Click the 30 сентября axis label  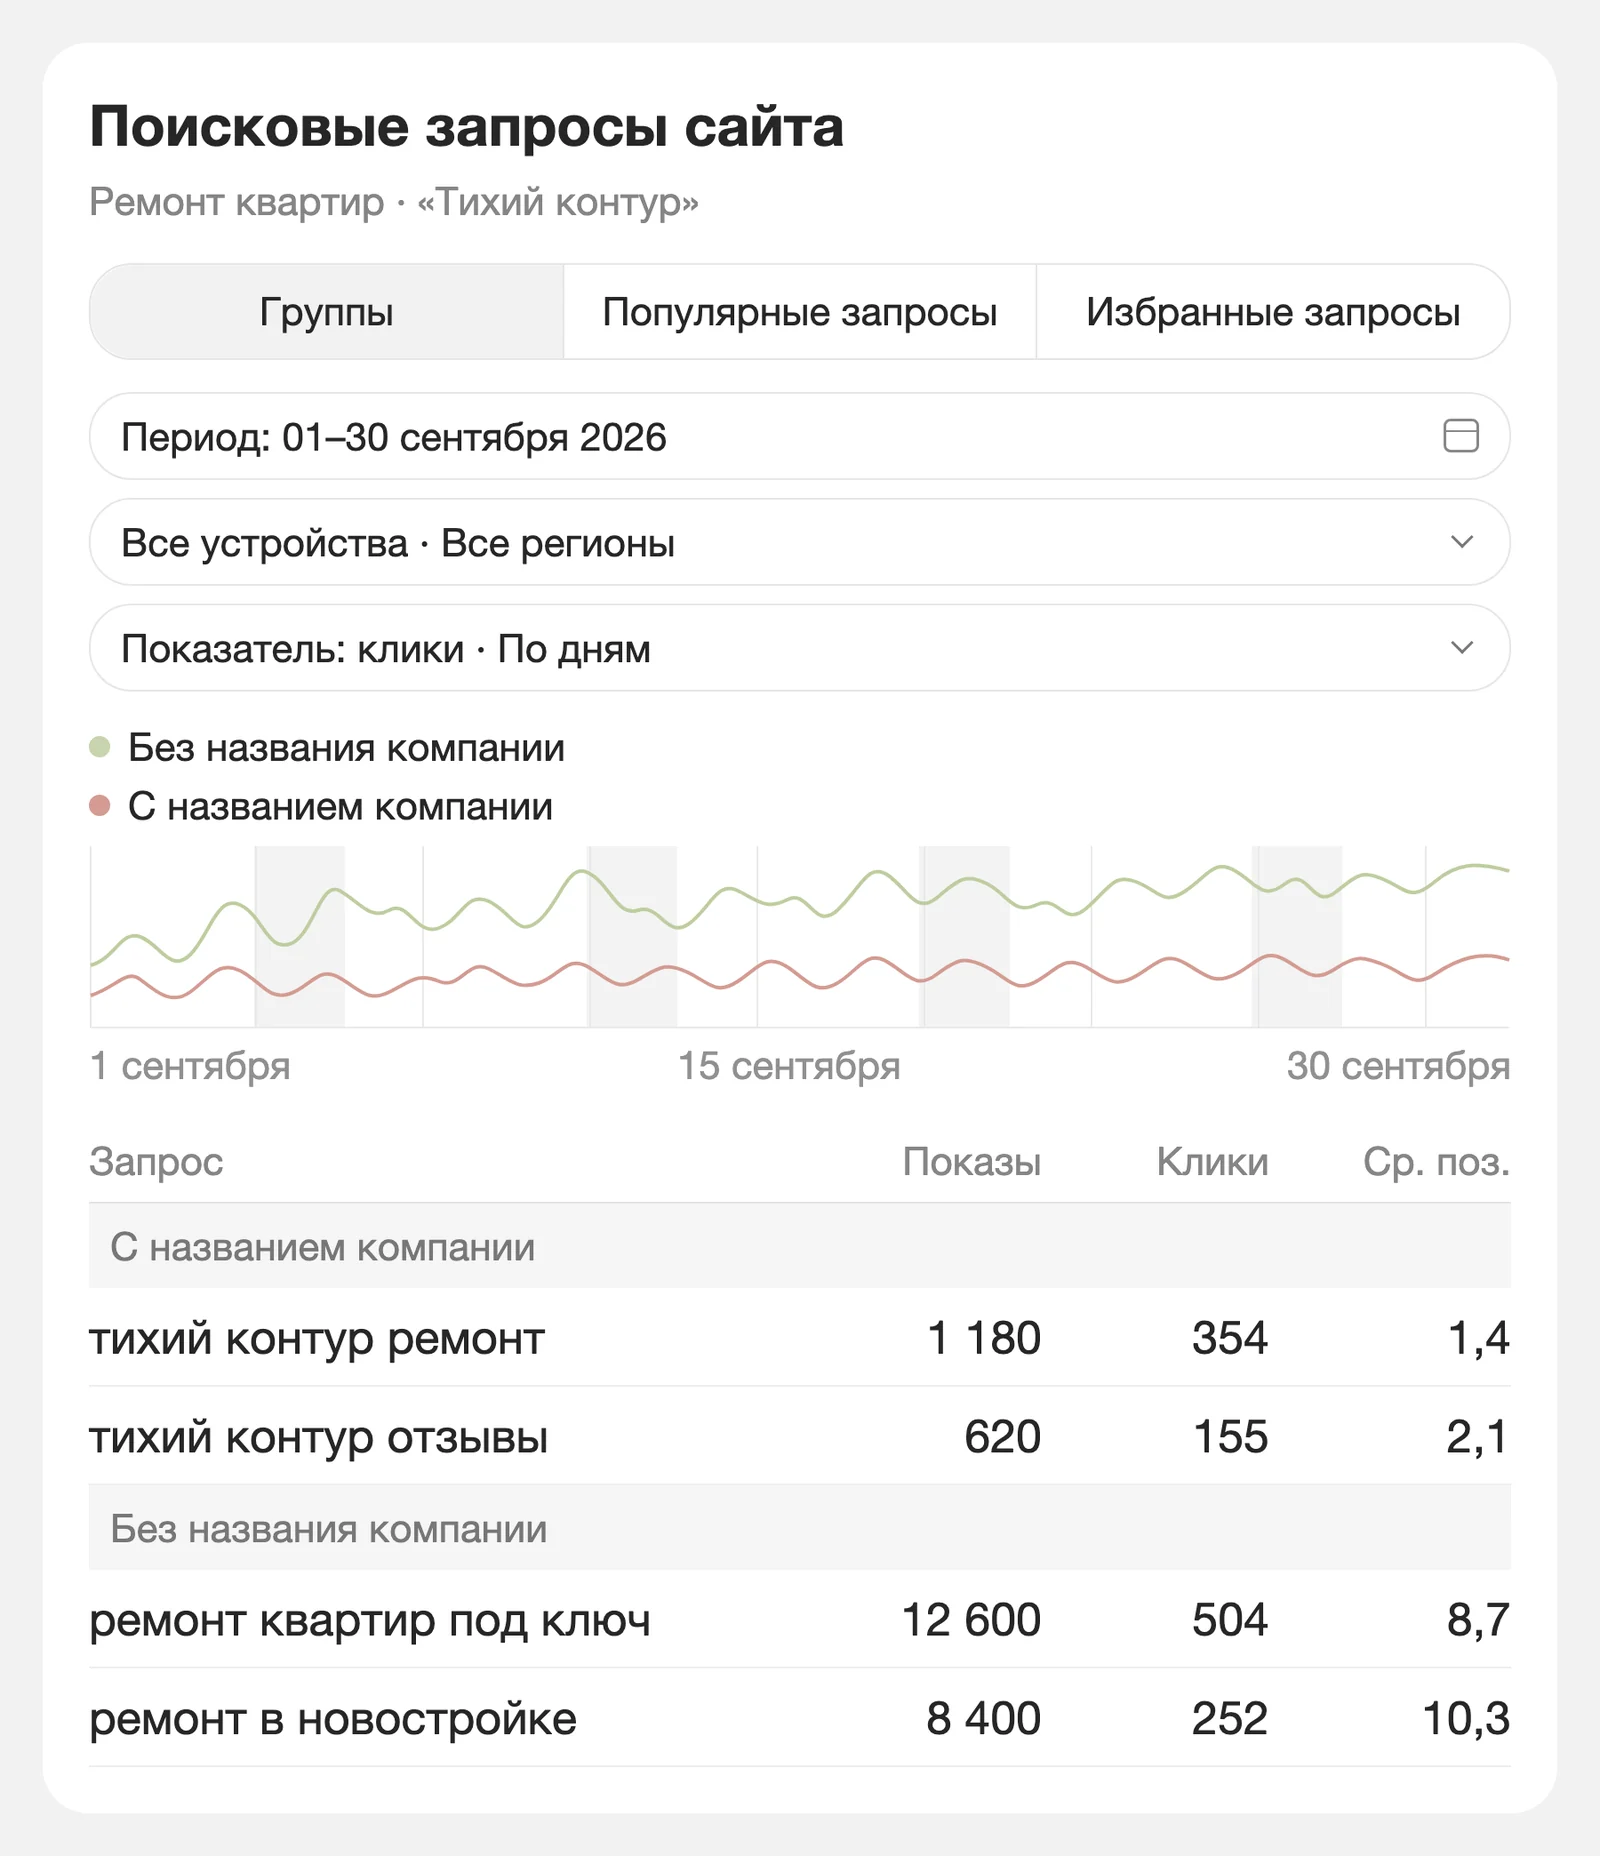[x=1398, y=1066]
